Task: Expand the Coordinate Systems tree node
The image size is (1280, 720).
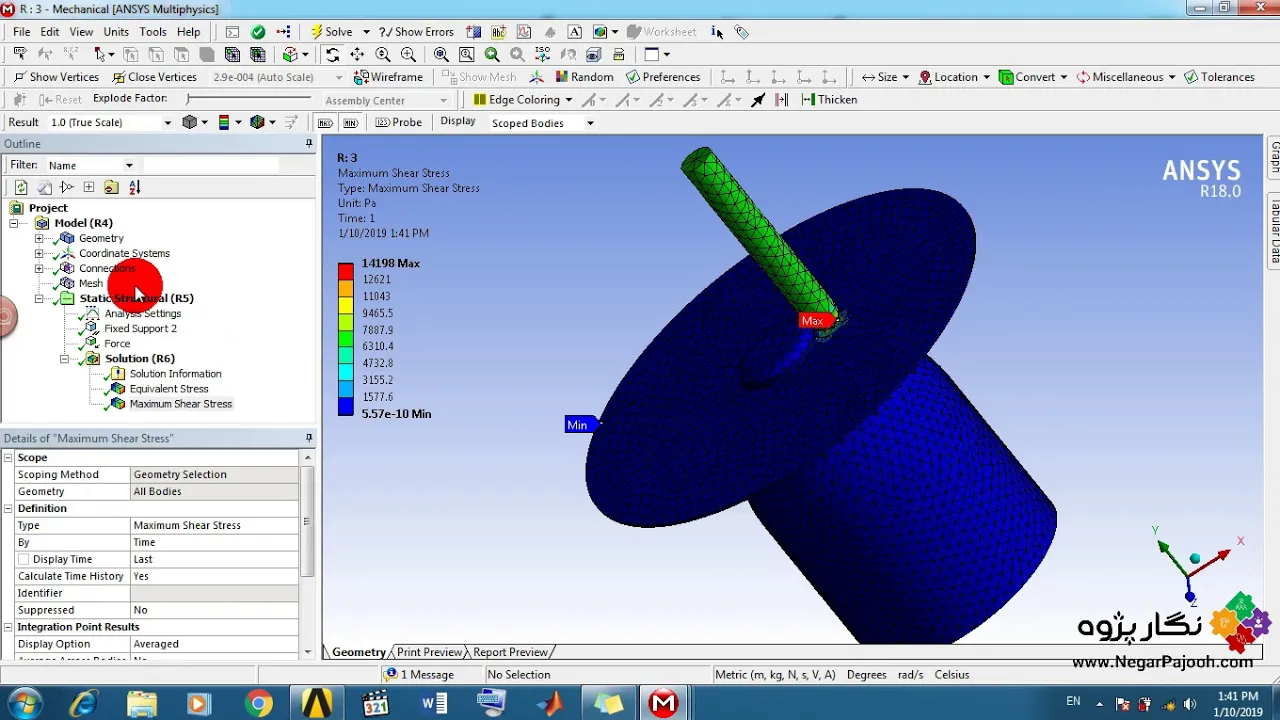Action: (x=39, y=253)
